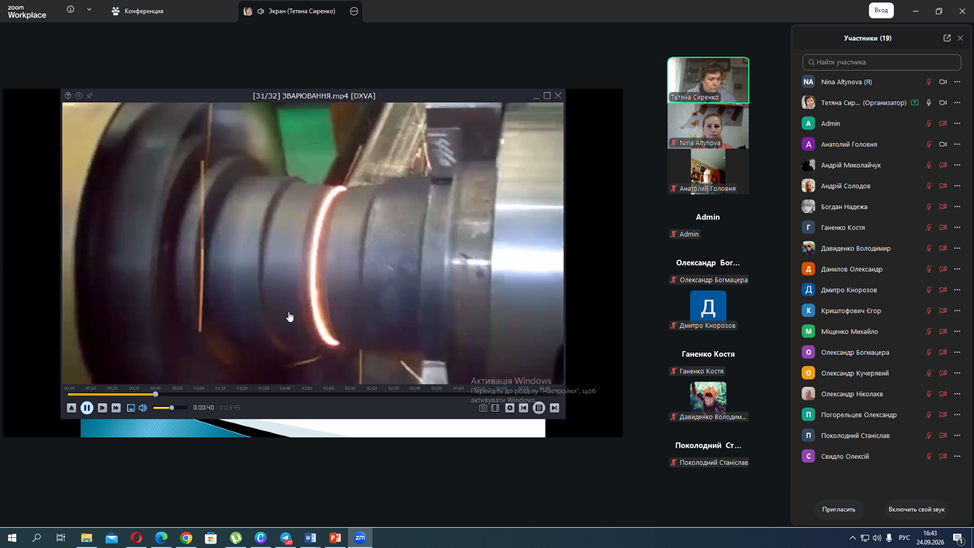Open the Windows notification center icon
The image size is (974, 548).
(958, 538)
